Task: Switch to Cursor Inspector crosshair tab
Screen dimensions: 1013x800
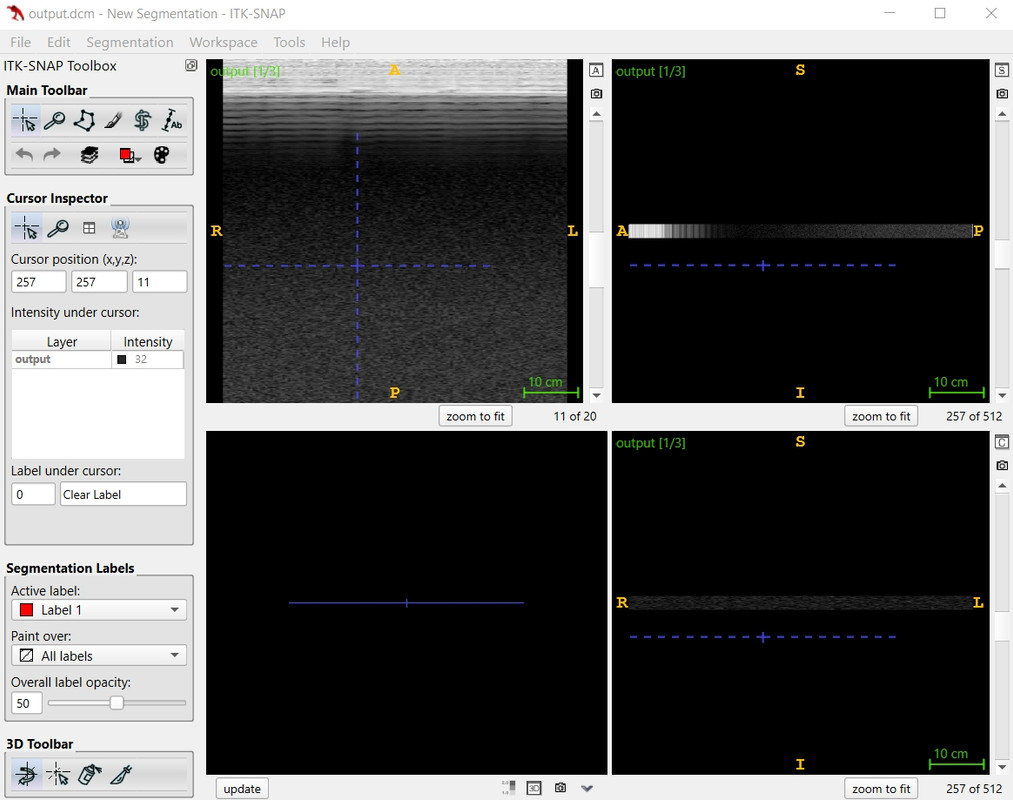Action: click(x=26, y=227)
